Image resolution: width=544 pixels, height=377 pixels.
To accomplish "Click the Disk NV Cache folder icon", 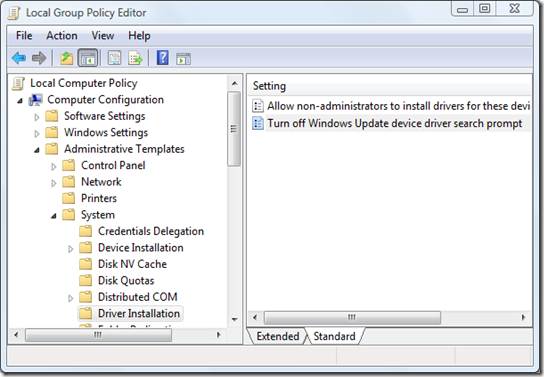I will click(85, 264).
